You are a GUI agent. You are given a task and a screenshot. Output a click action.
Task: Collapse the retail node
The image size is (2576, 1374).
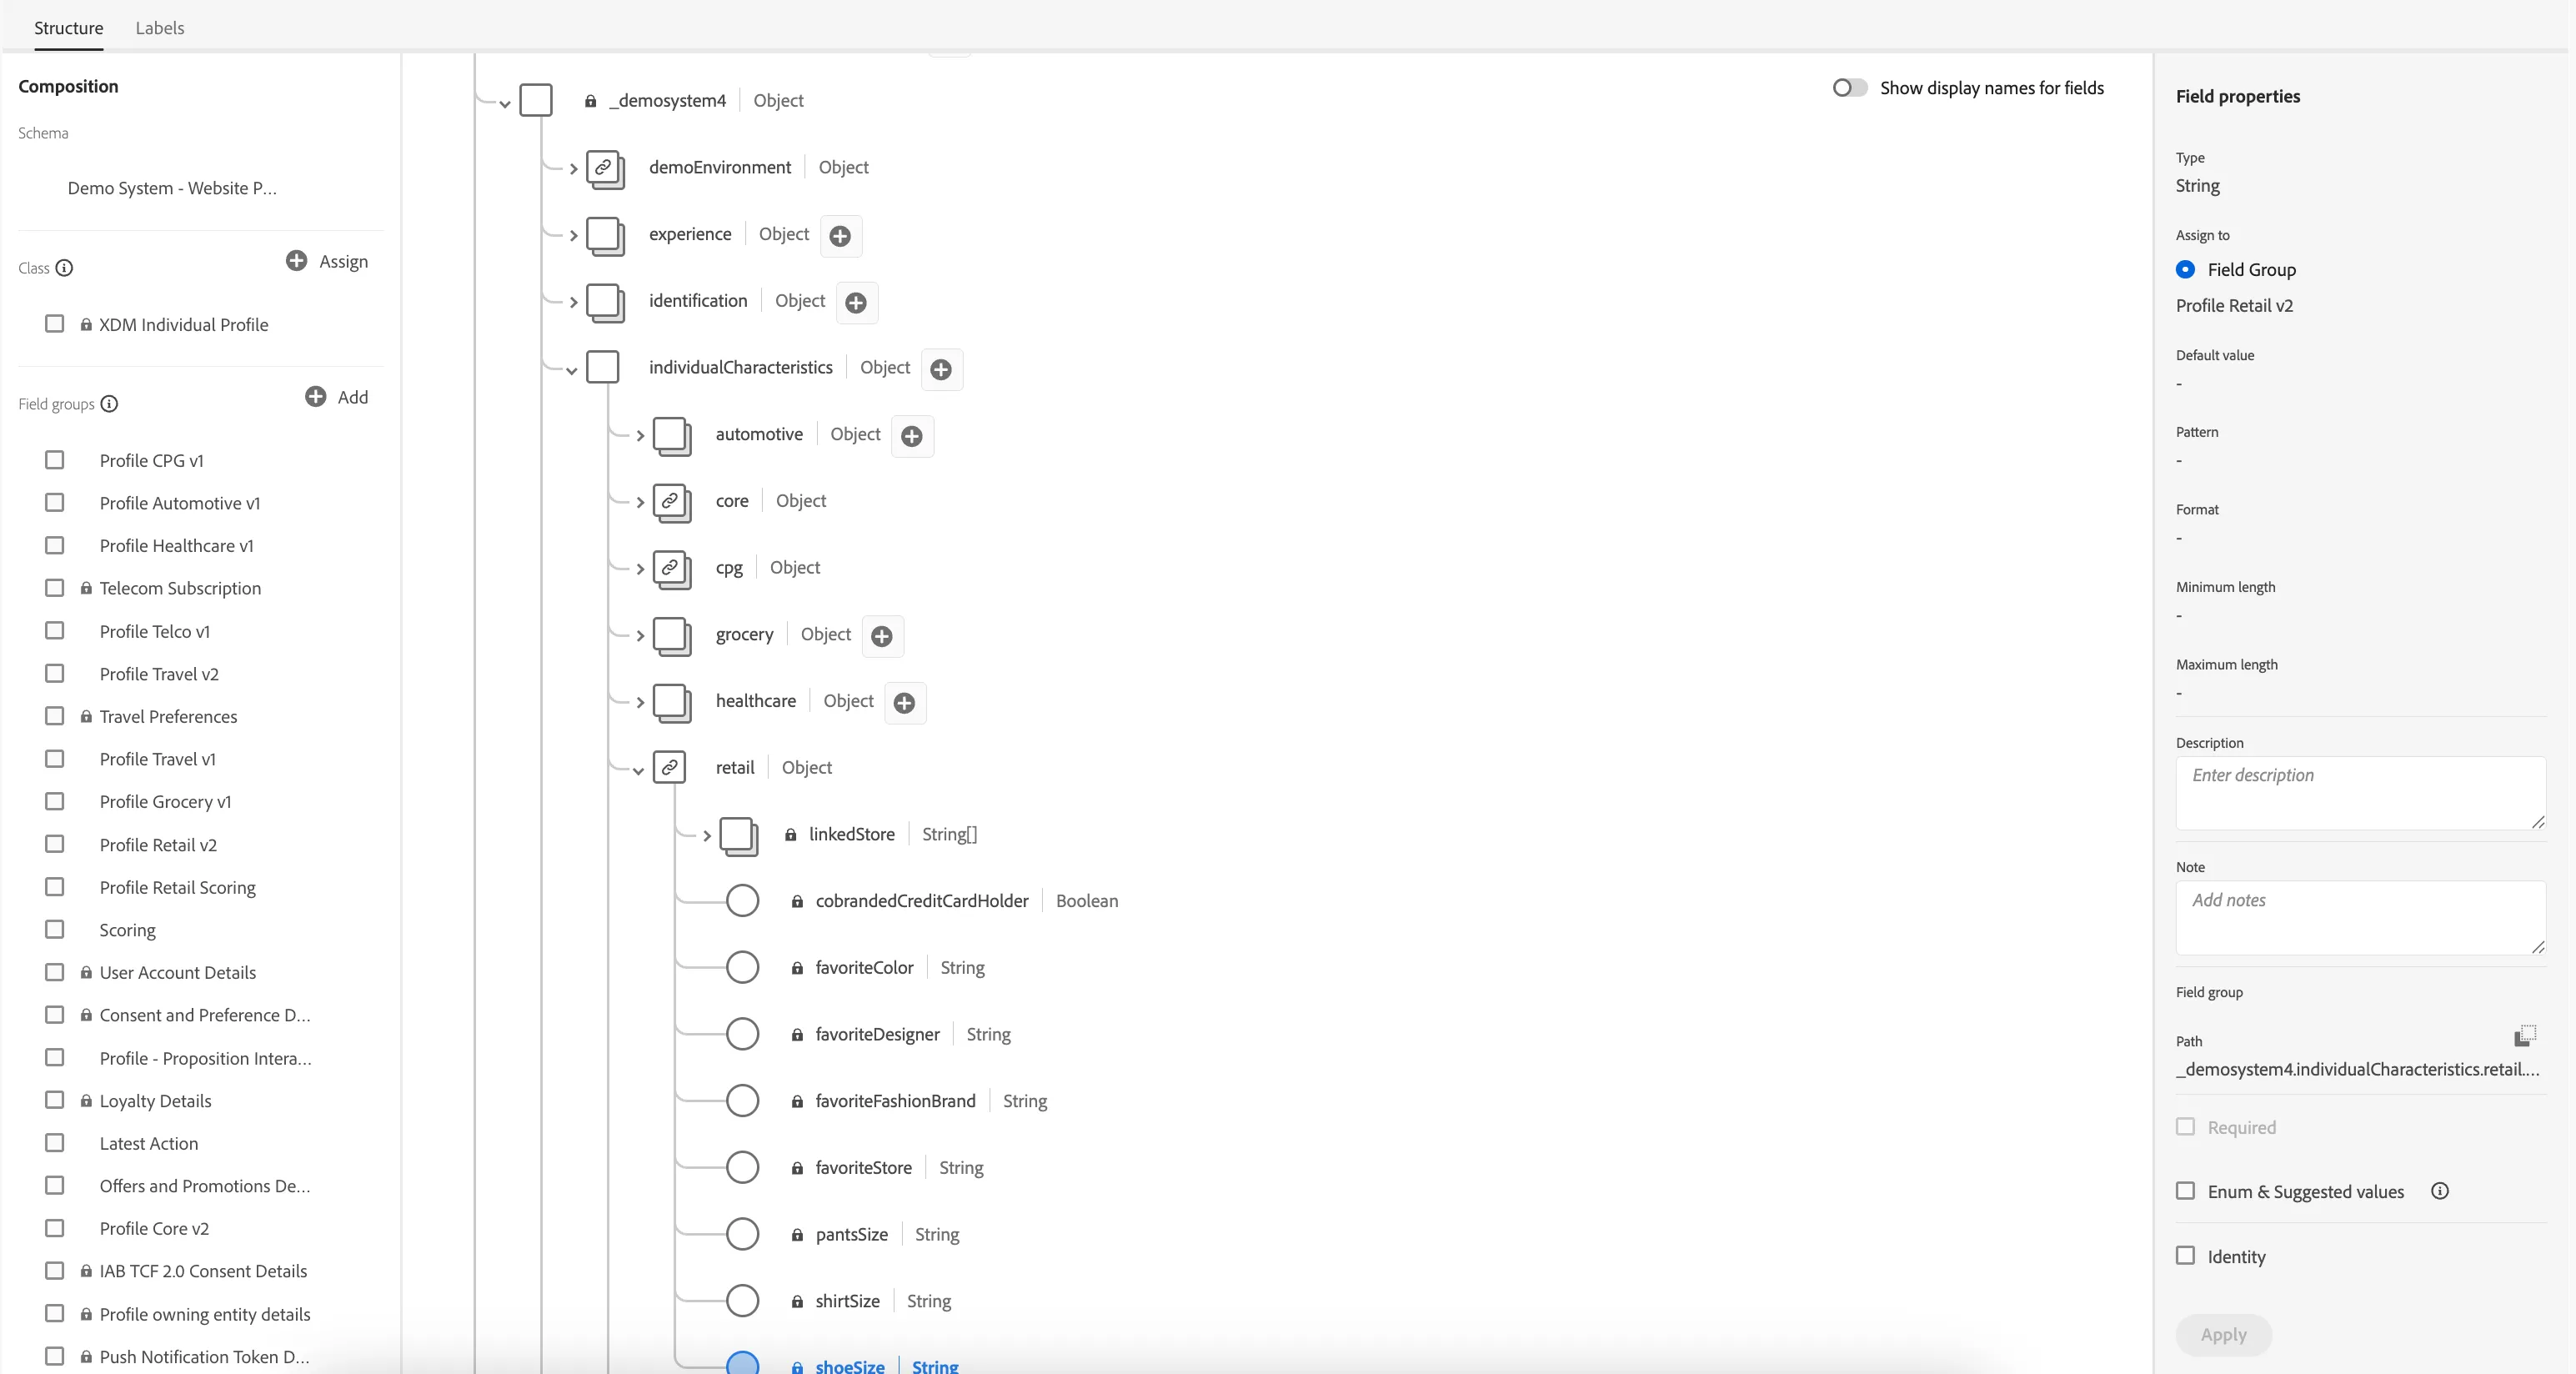(638, 770)
